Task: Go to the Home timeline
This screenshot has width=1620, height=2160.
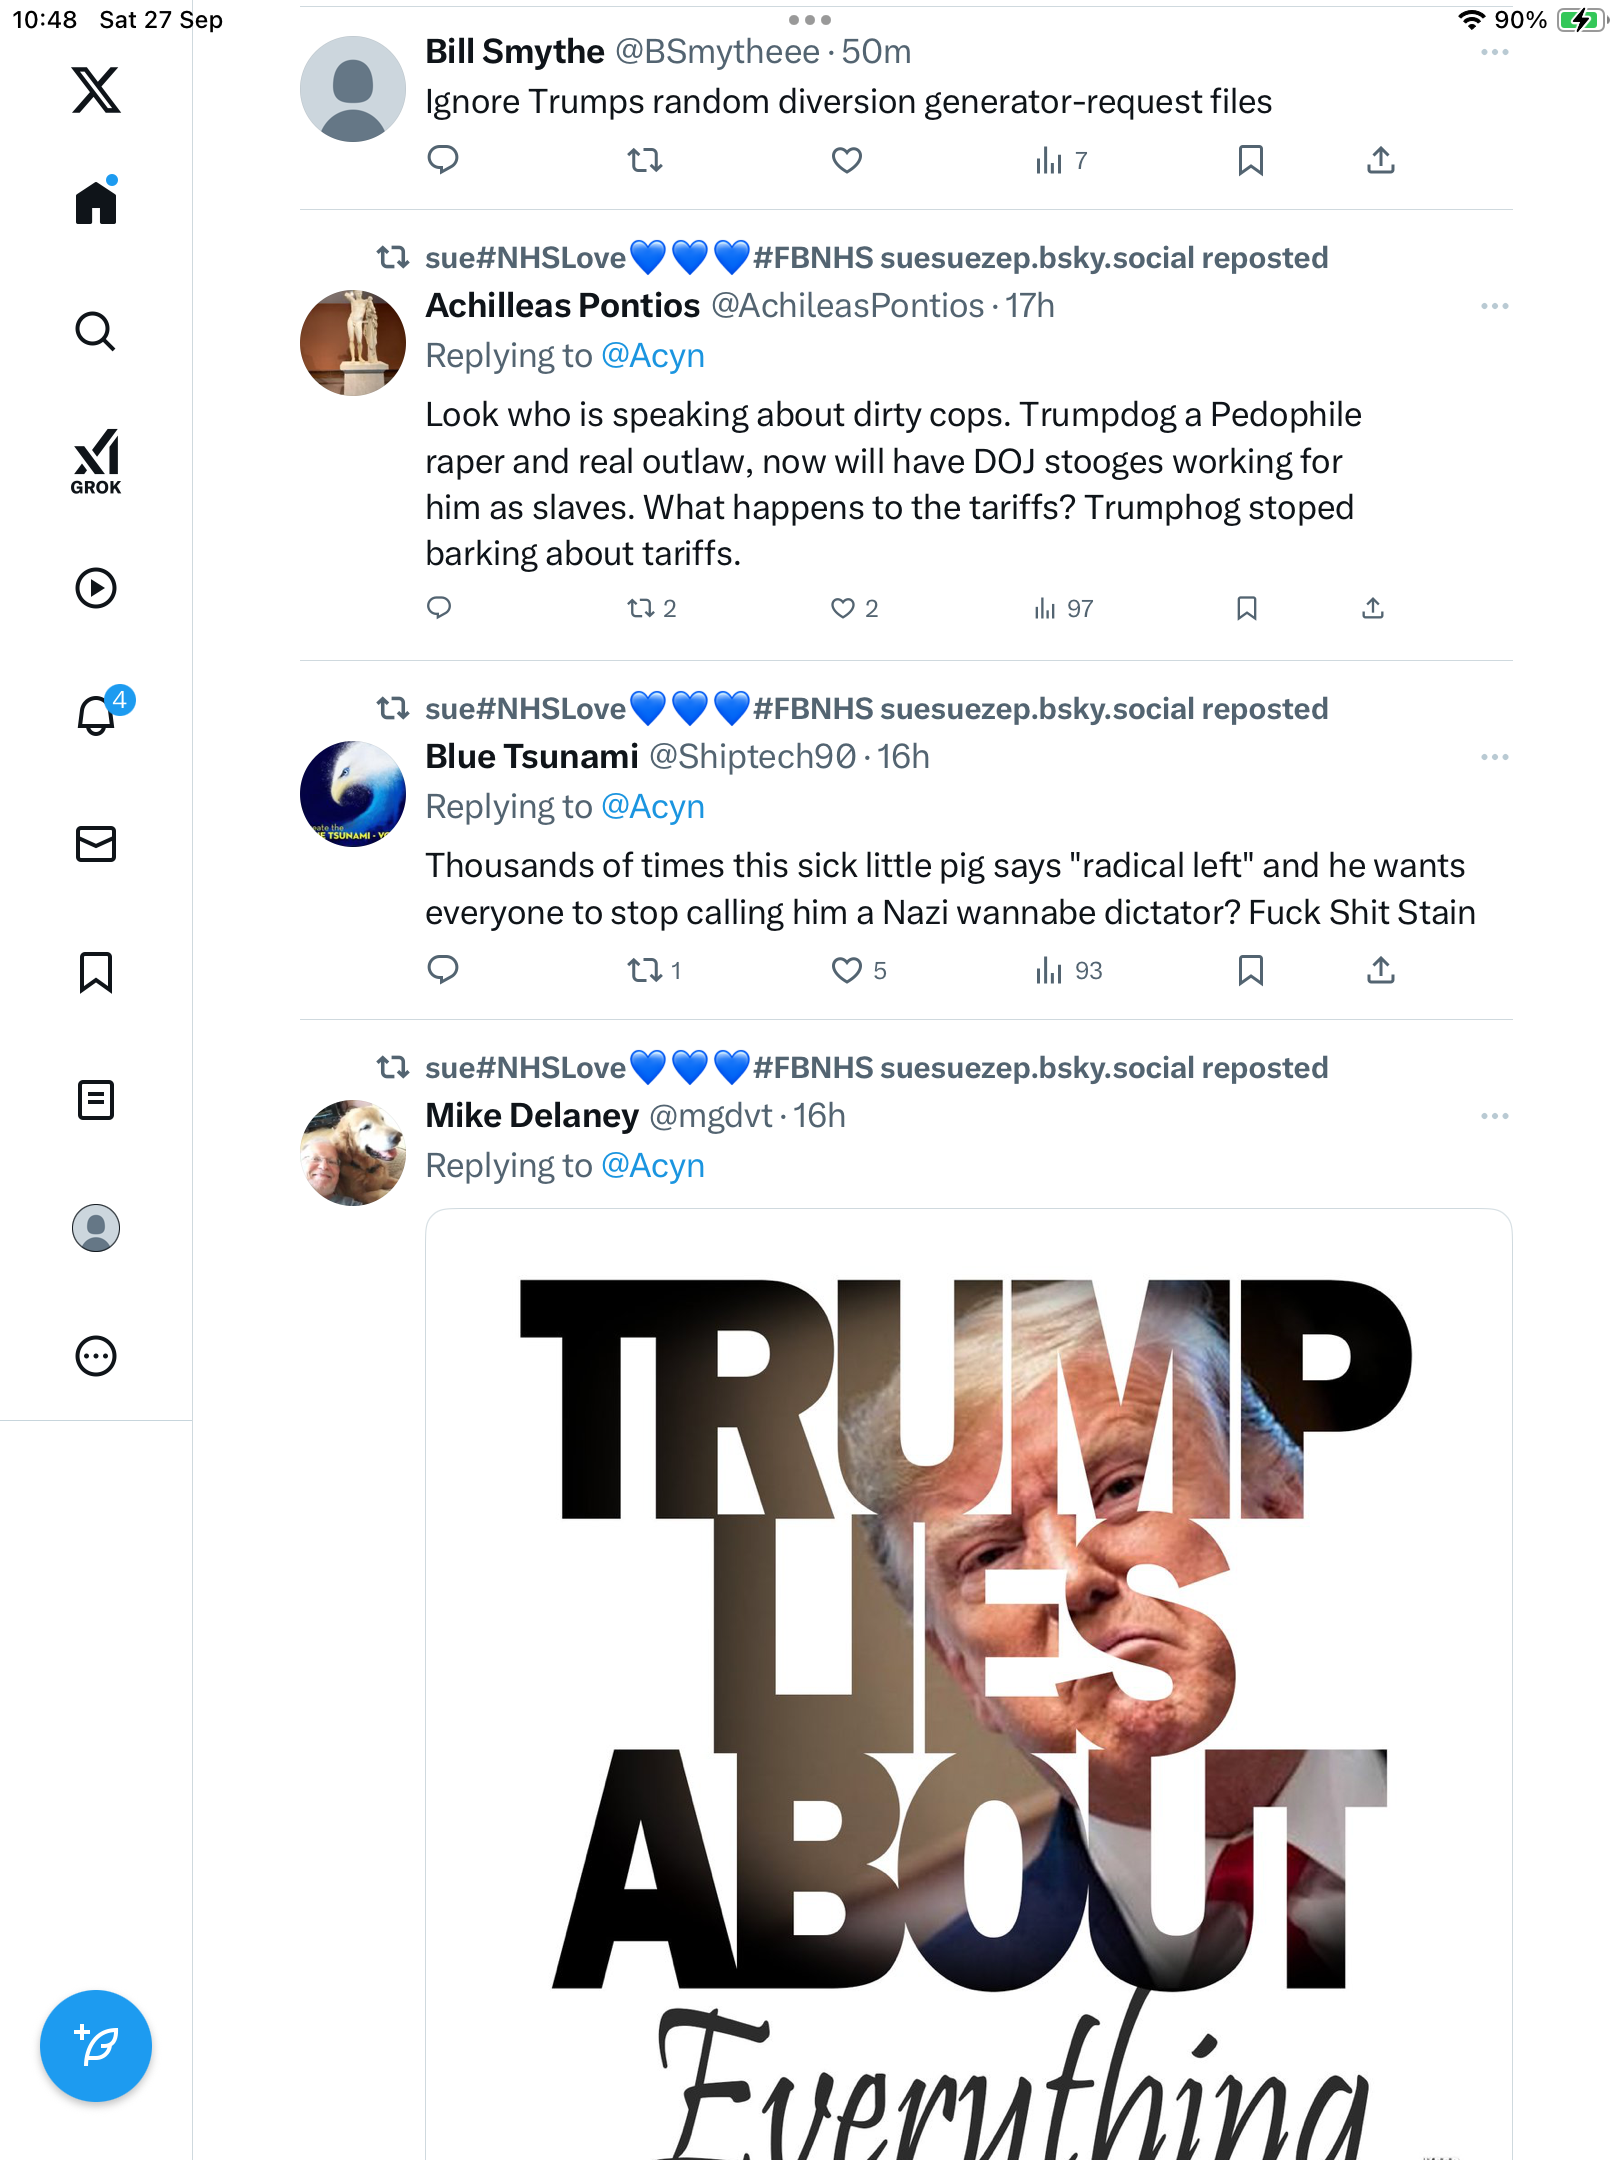Action: point(96,203)
